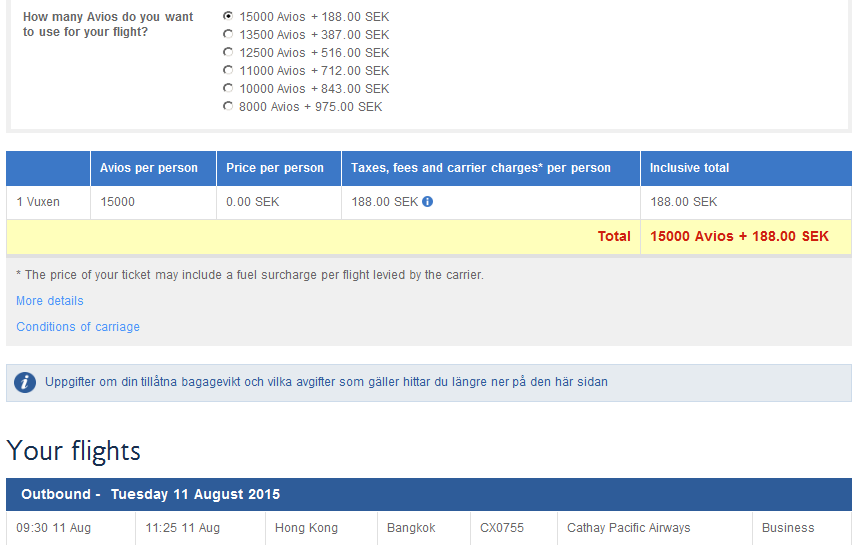Select the 8000 Avios + 975.00 SEK option
Viewport: 856px width, 545px height.
point(228,107)
